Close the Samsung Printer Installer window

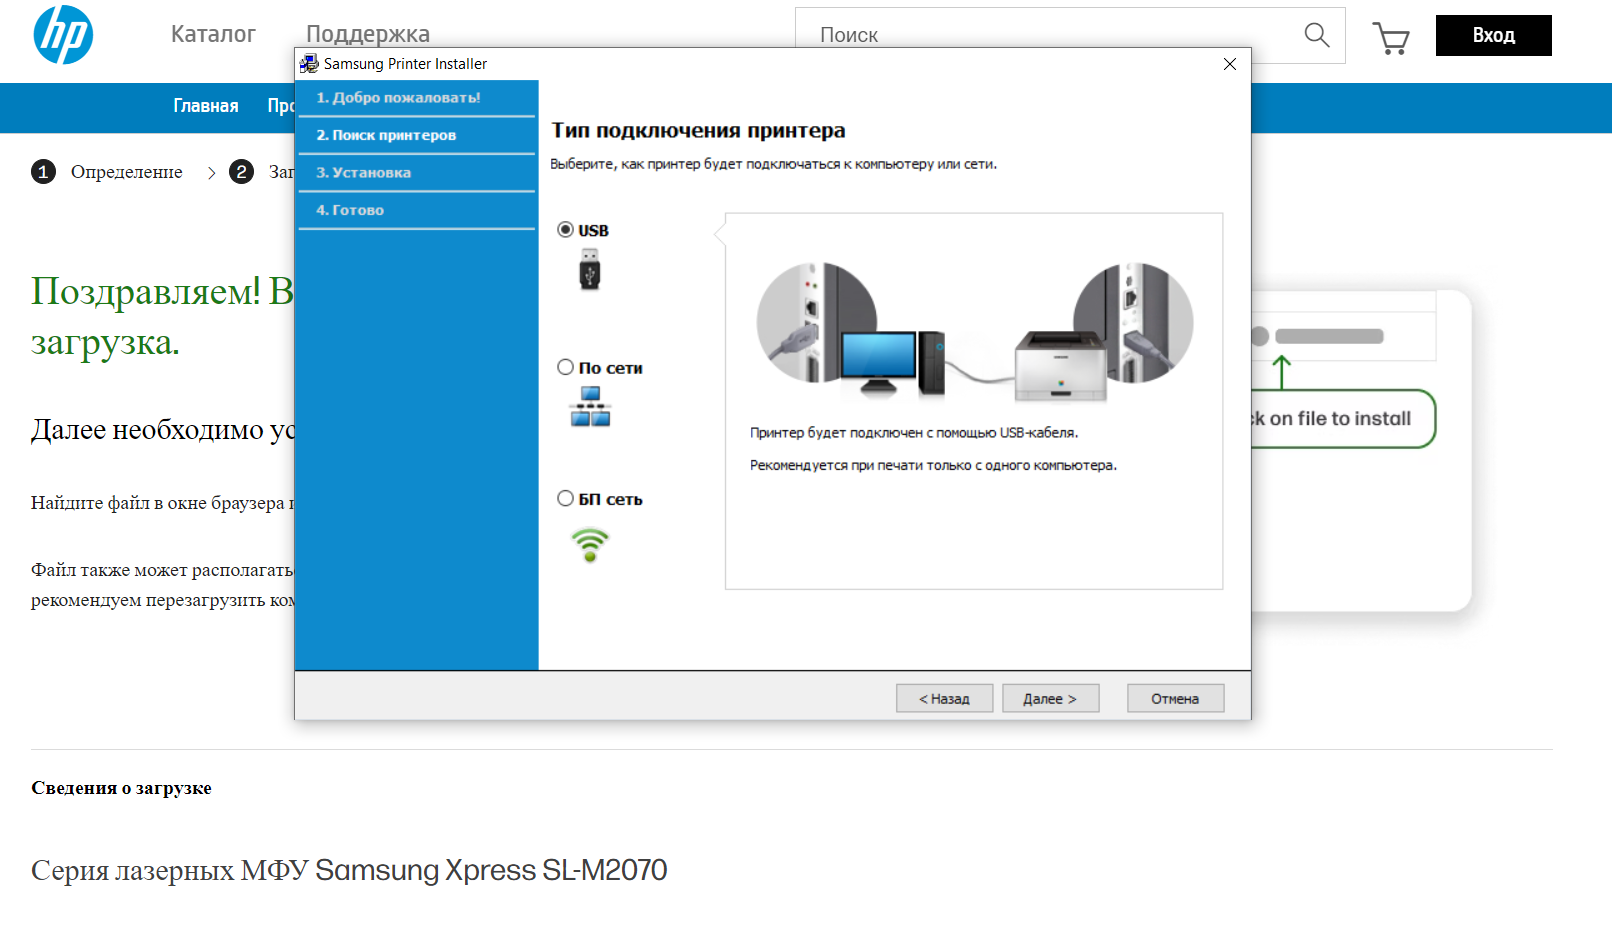coord(1230,64)
